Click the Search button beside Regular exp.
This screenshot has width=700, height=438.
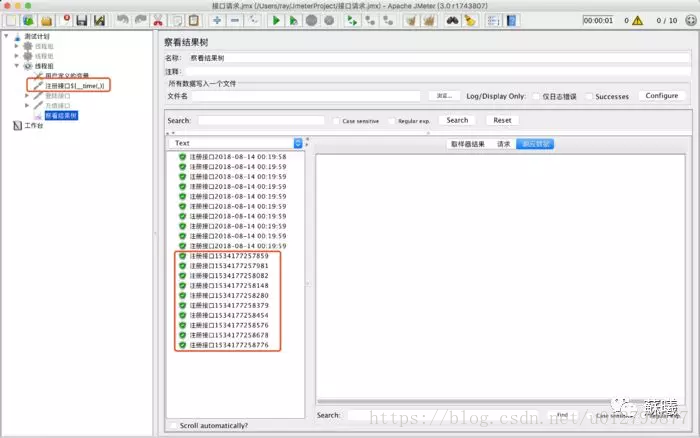click(457, 120)
